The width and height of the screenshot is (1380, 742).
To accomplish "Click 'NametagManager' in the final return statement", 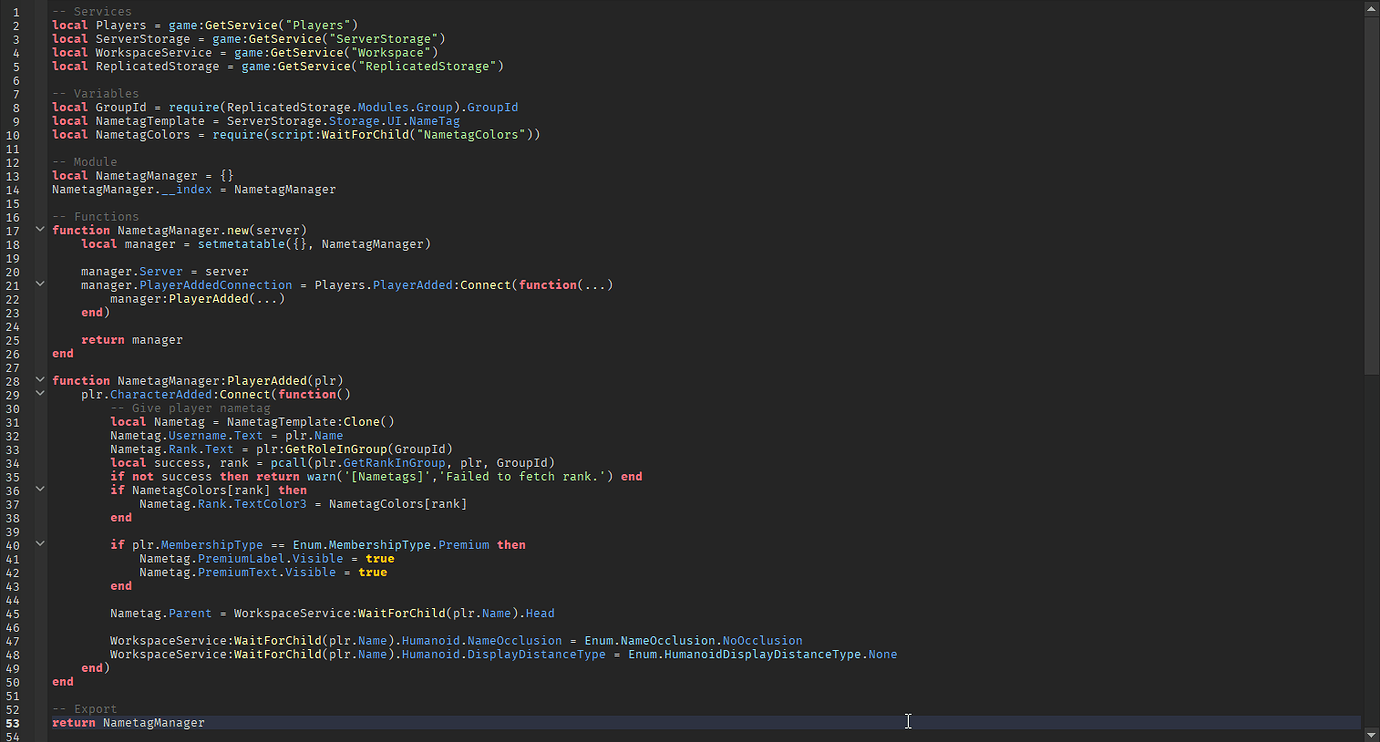I will (153, 722).
